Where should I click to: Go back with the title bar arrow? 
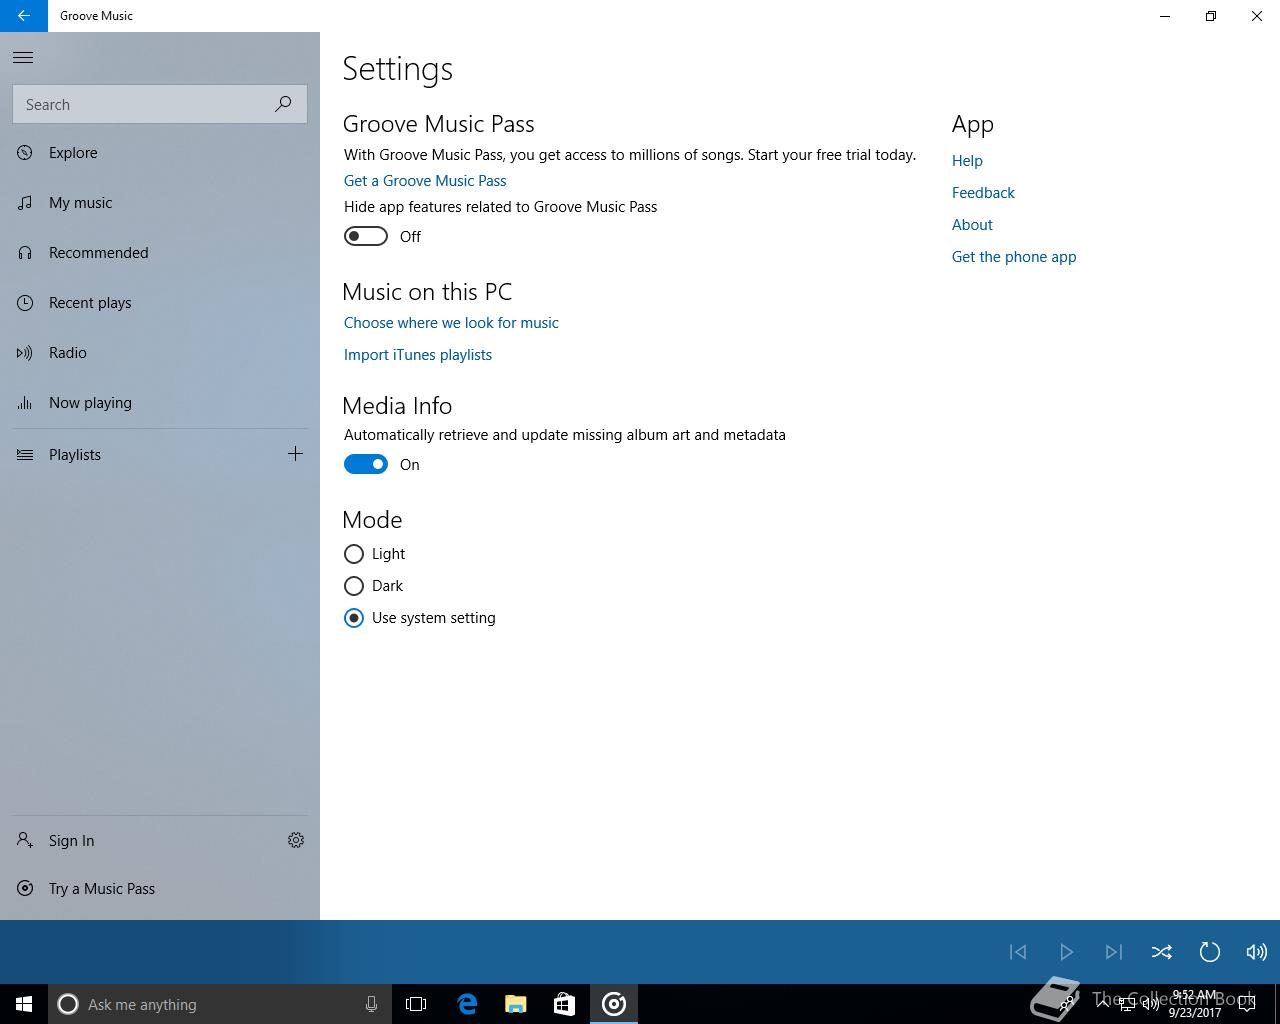(24, 16)
